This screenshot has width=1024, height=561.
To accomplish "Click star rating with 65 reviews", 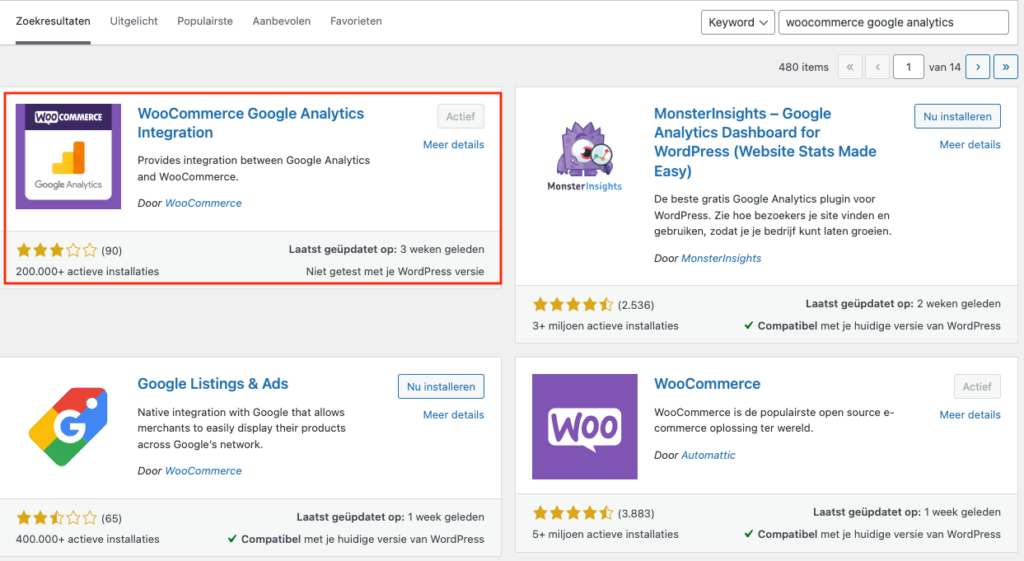I will point(57,519).
